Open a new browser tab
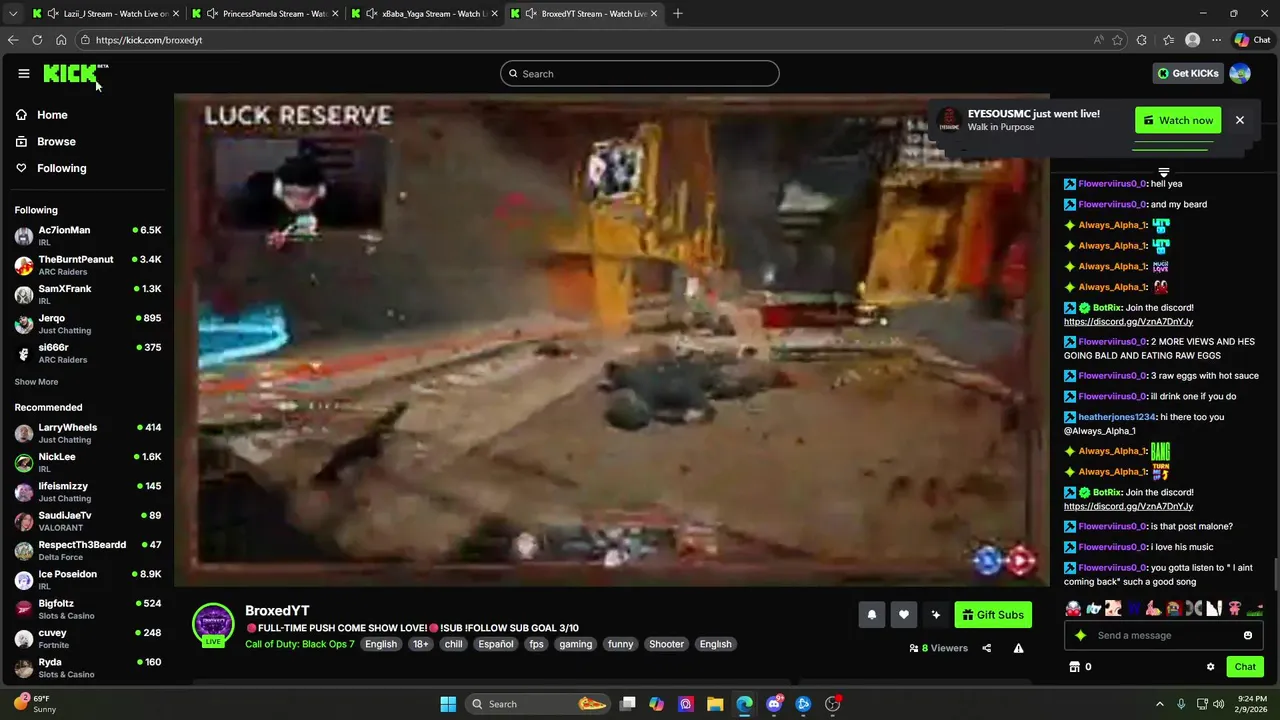Image resolution: width=1280 pixels, height=720 pixels. click(677, 14)
